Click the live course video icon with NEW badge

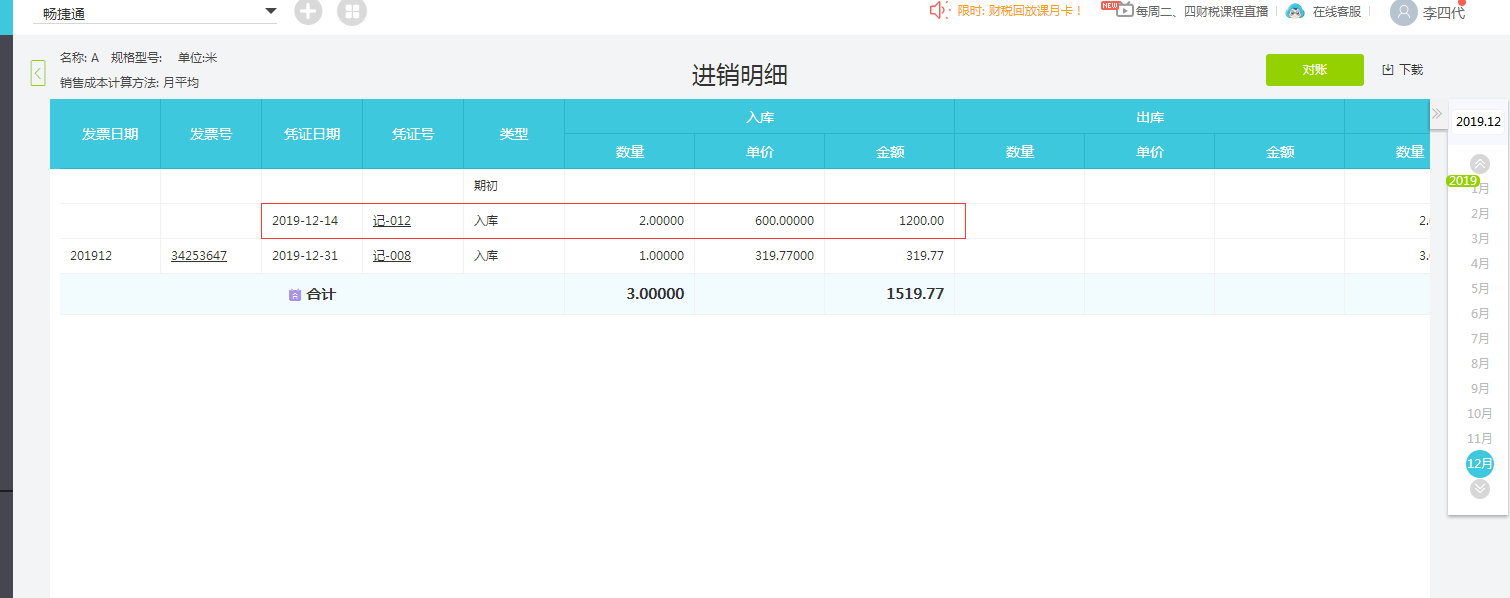pos(1124,11)
